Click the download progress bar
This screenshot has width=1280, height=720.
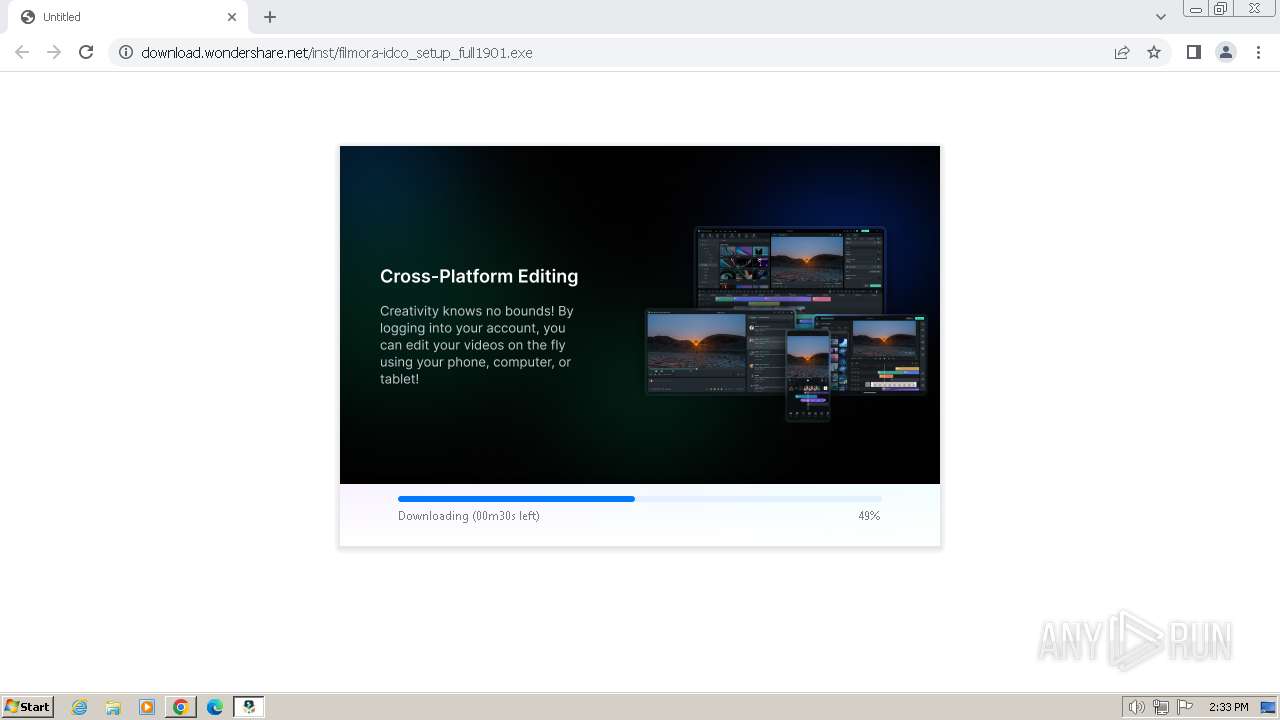point(640,498)
